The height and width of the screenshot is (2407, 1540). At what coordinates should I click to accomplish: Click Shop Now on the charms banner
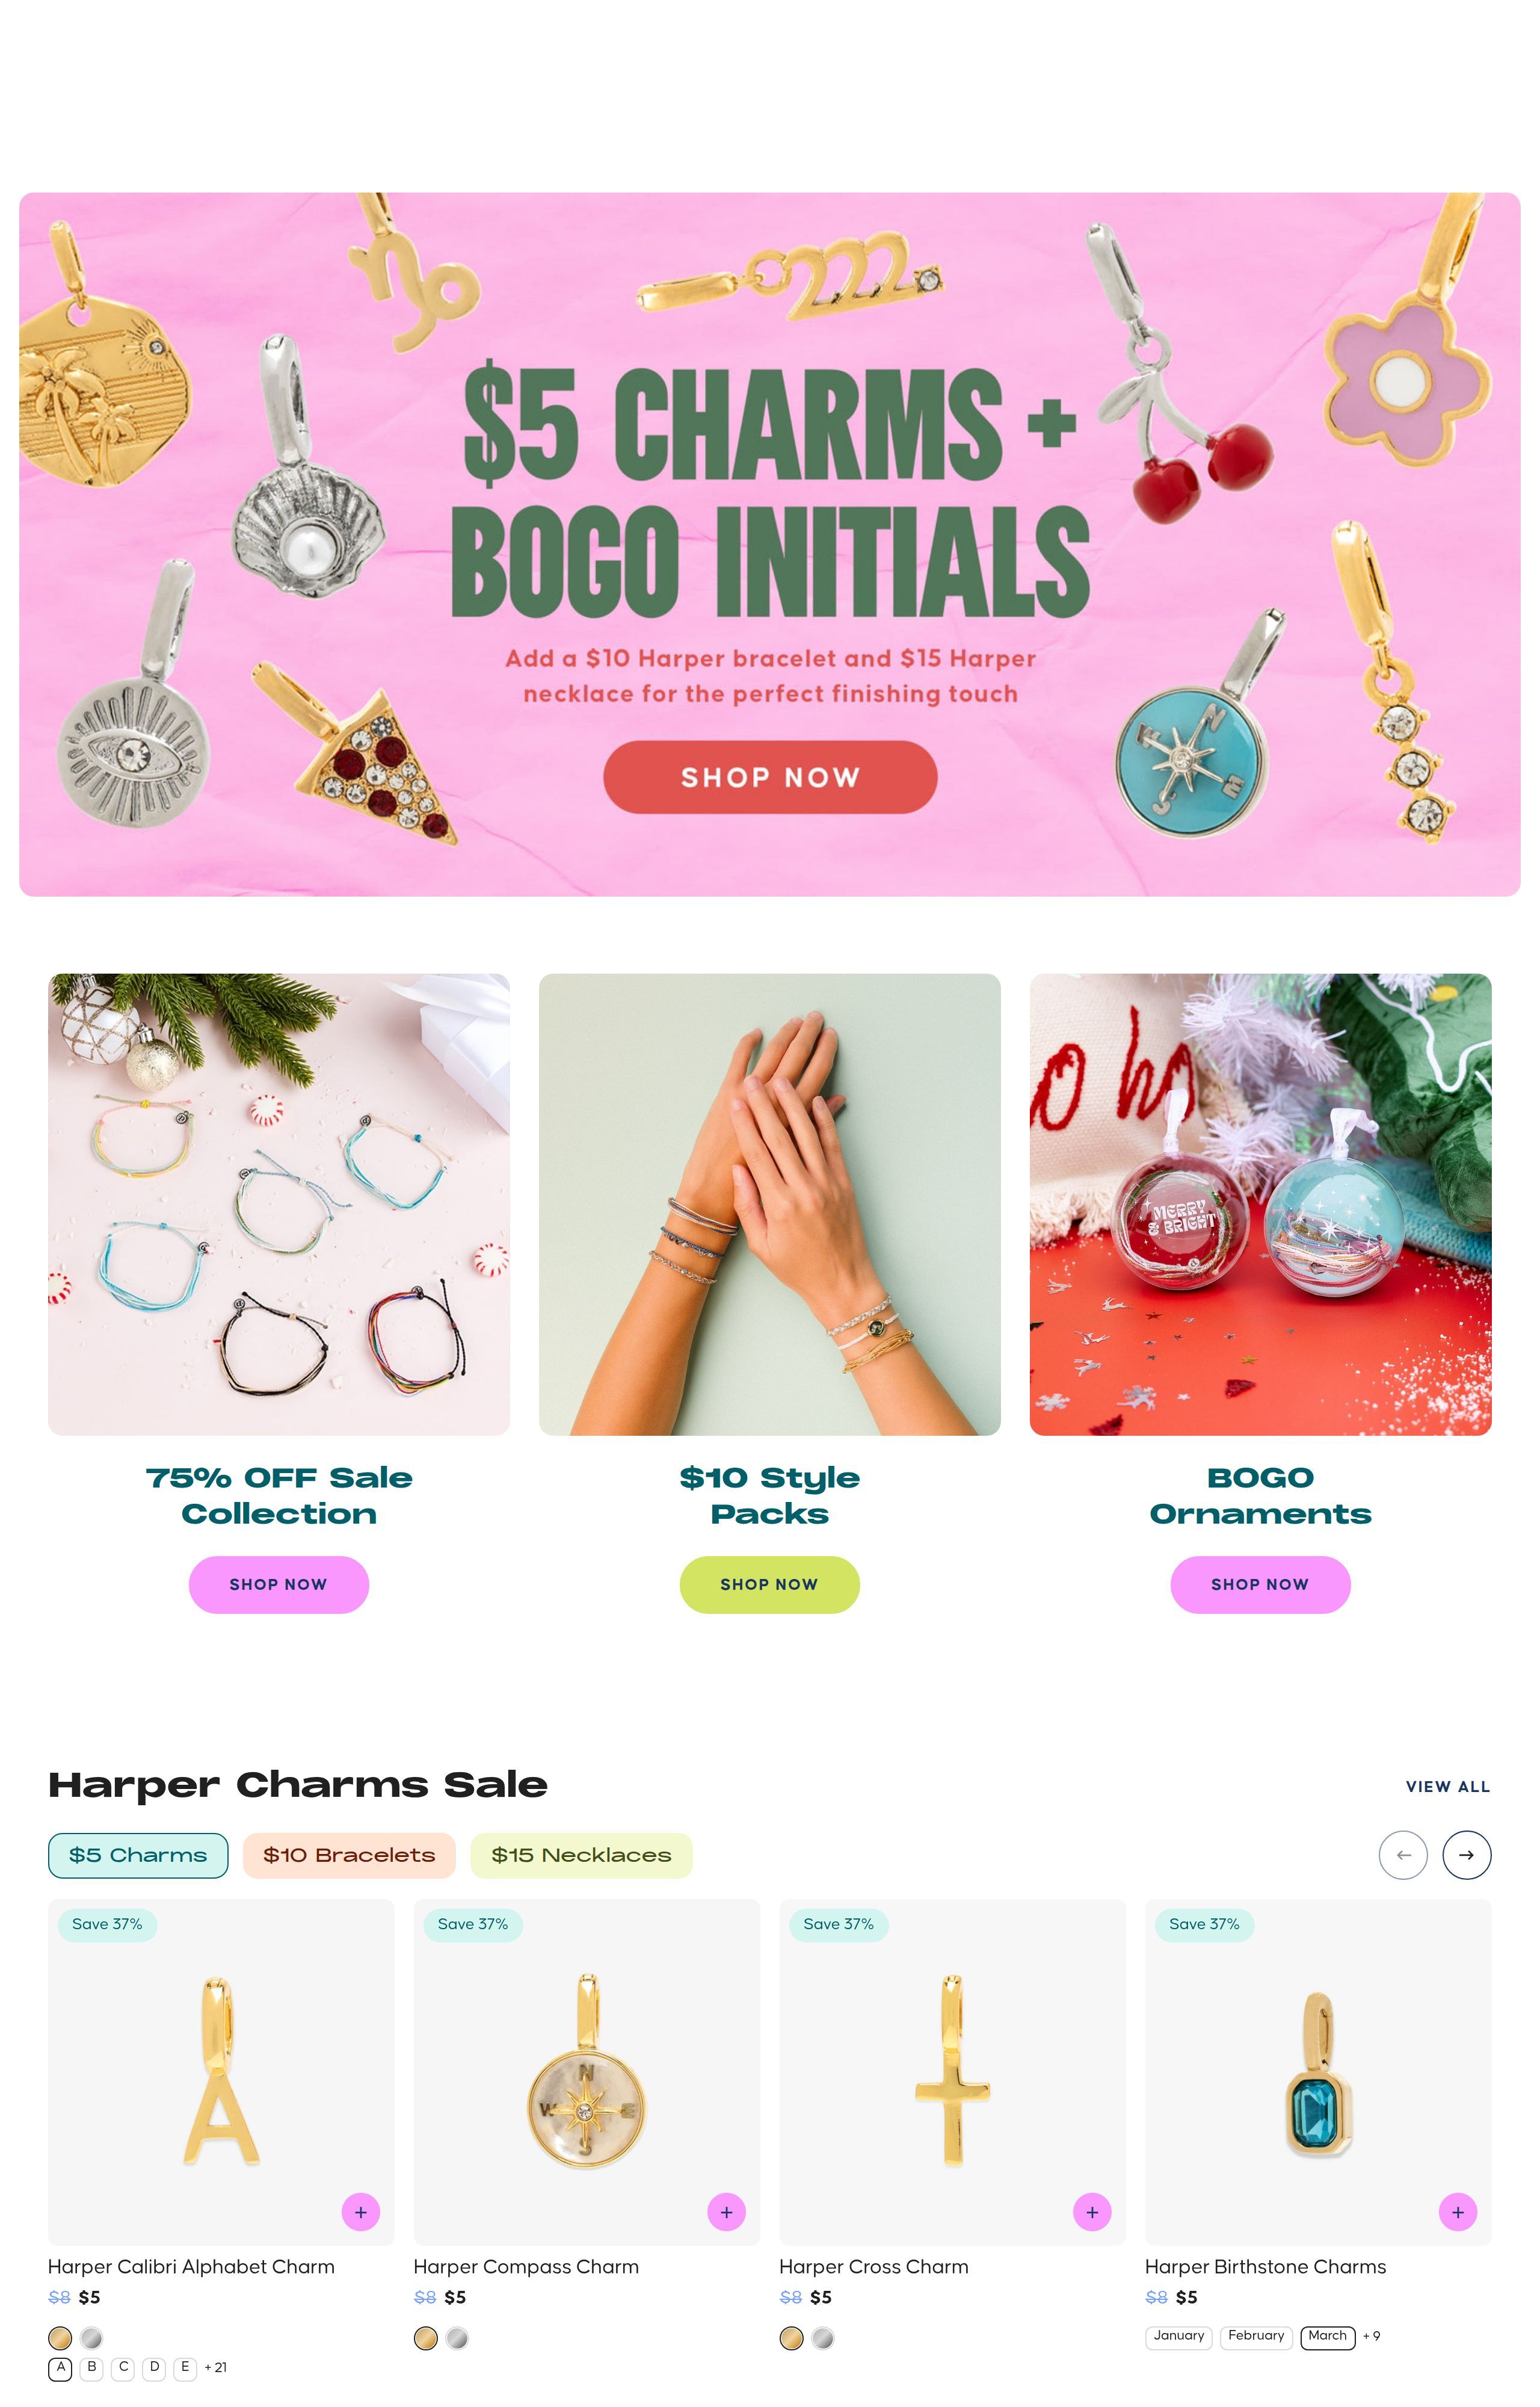coord(770,777)
